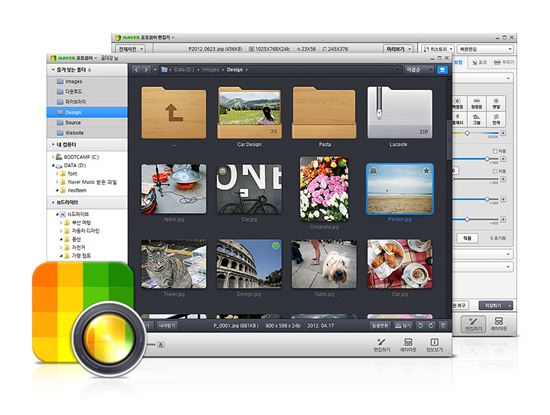This screenshot has width=550, height=415.
Task: Enable the first 자동 checkbox in editor panel
Action: pyautogui.click(x=495, y=151)
